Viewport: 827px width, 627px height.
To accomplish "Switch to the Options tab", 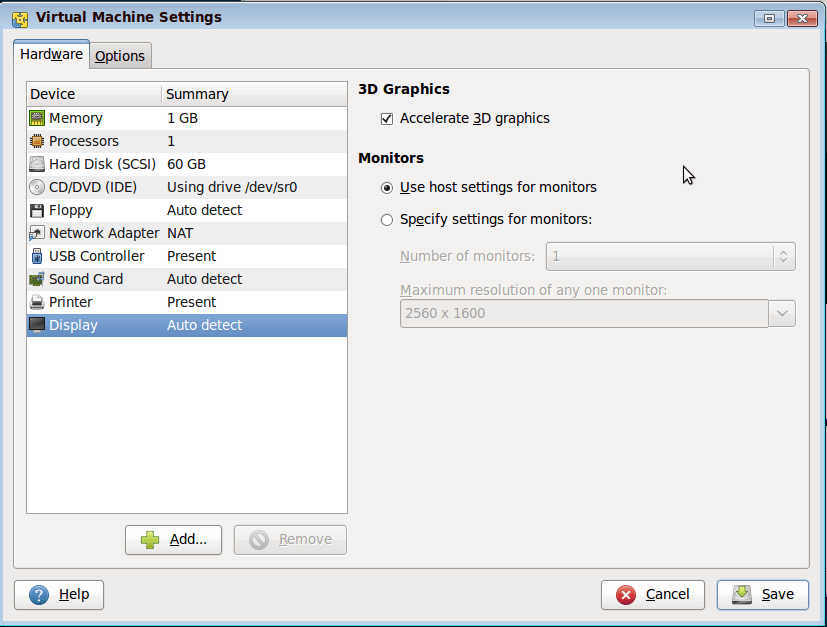I will [119, 55].
